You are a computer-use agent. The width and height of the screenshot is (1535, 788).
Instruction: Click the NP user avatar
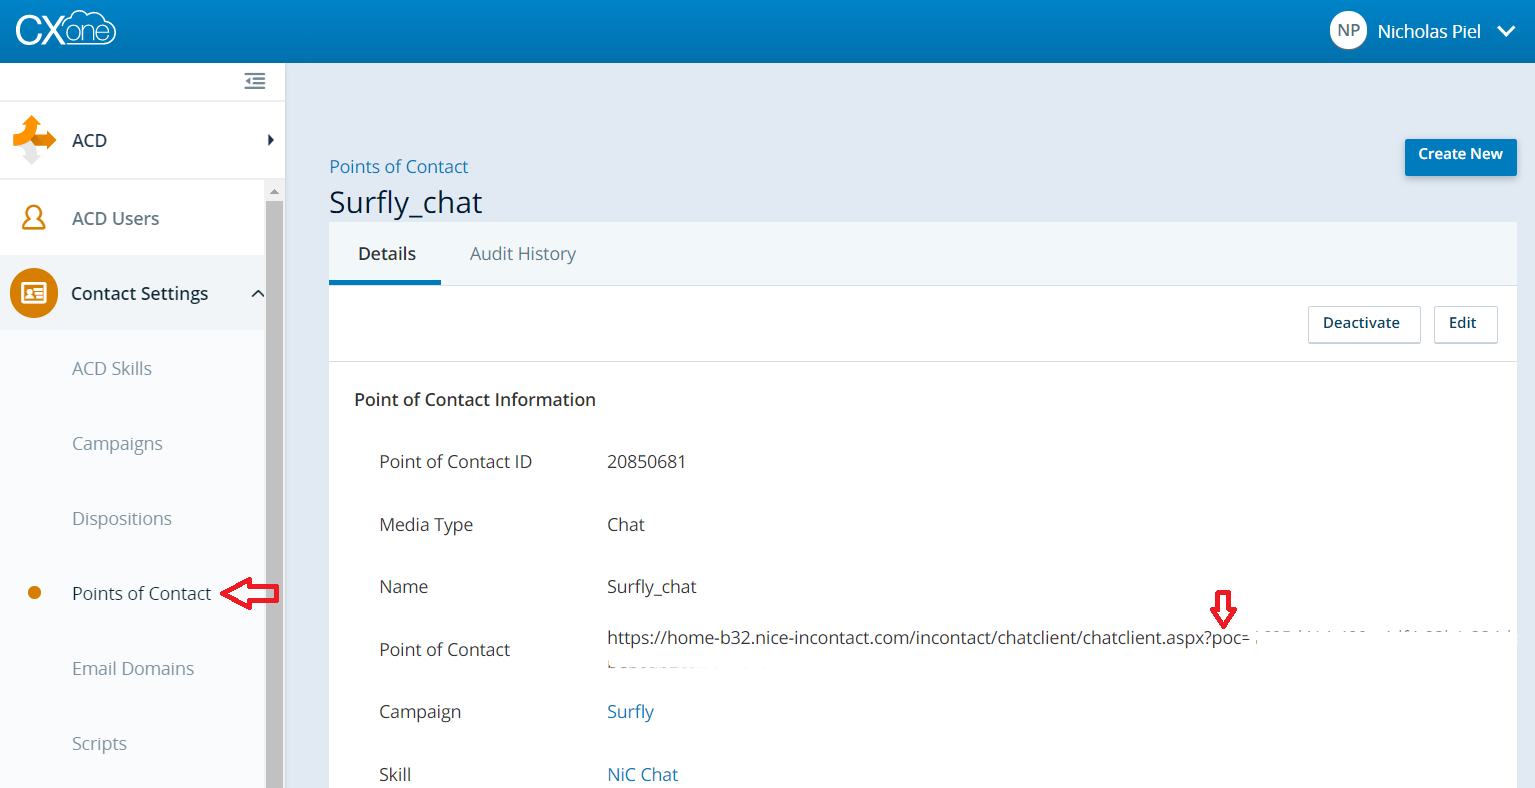pos(1348,31)
